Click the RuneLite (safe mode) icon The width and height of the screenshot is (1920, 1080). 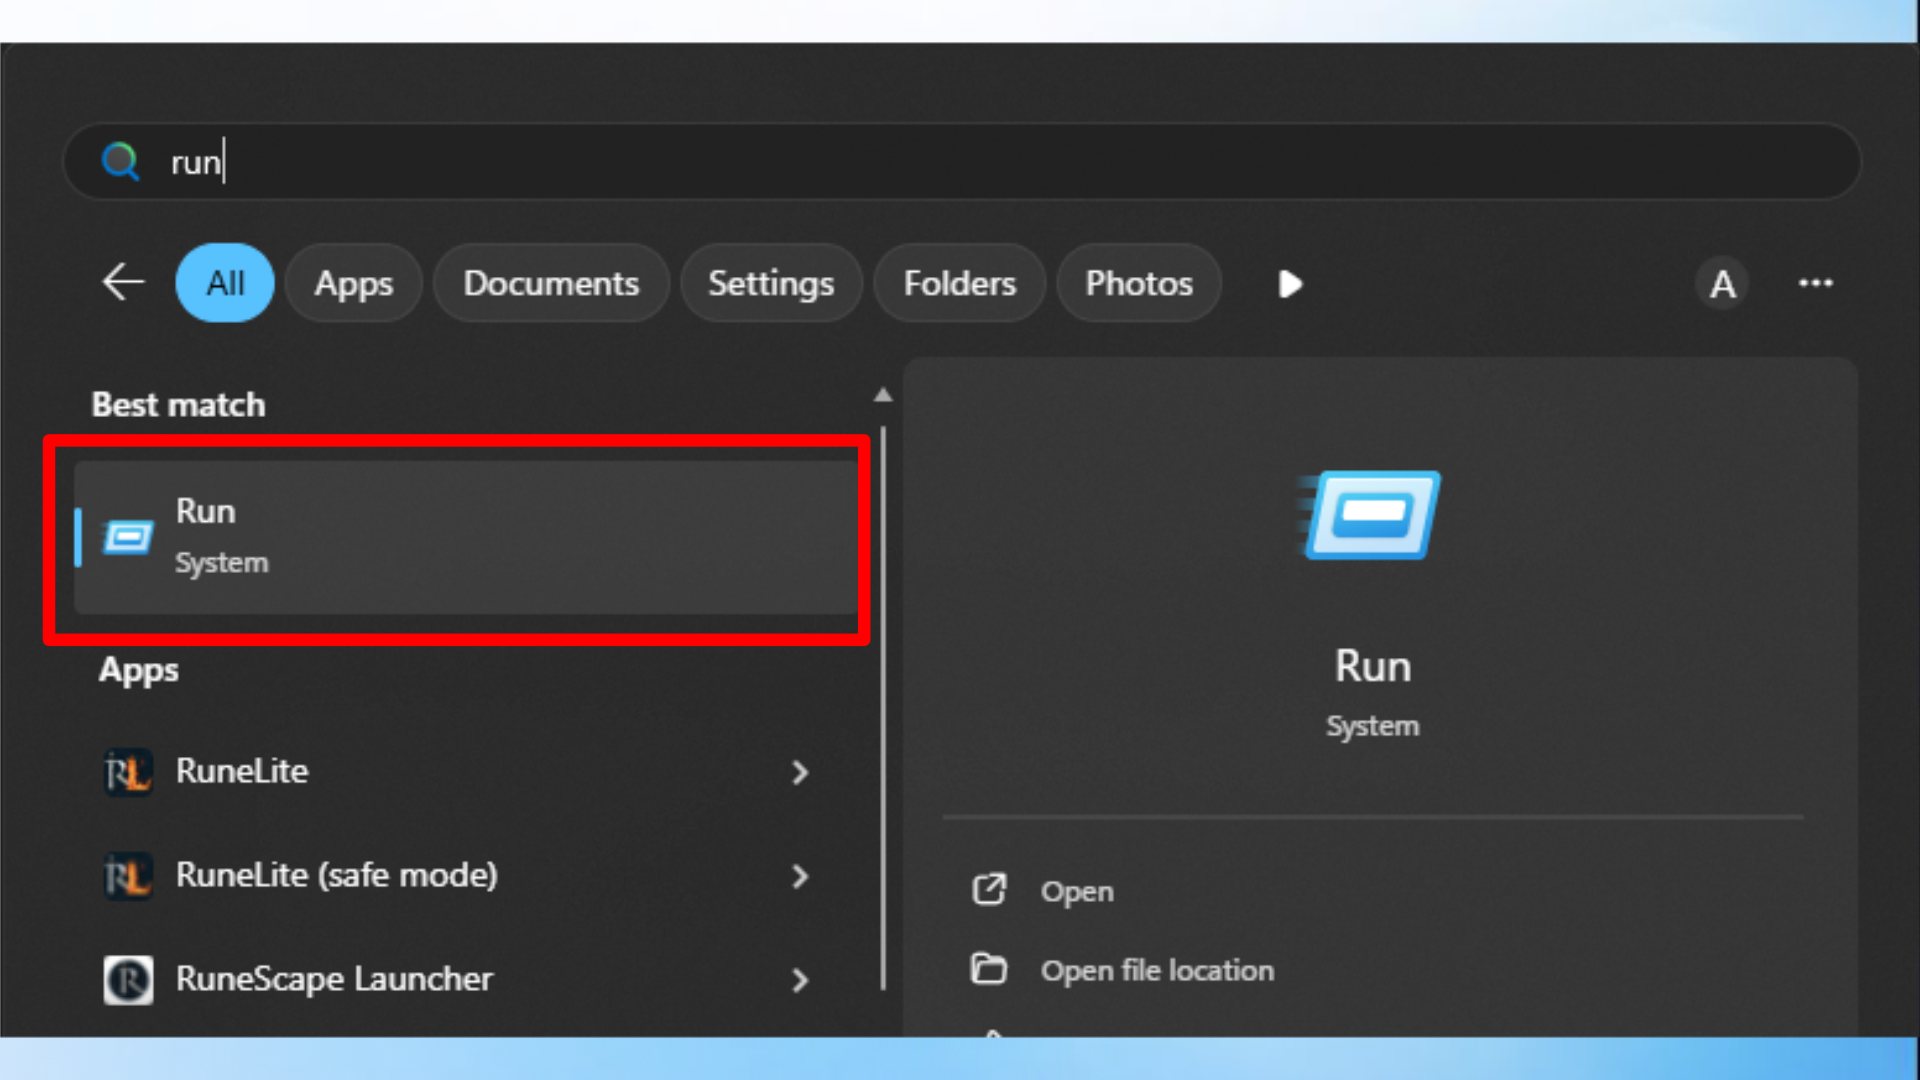pos(128,876)
